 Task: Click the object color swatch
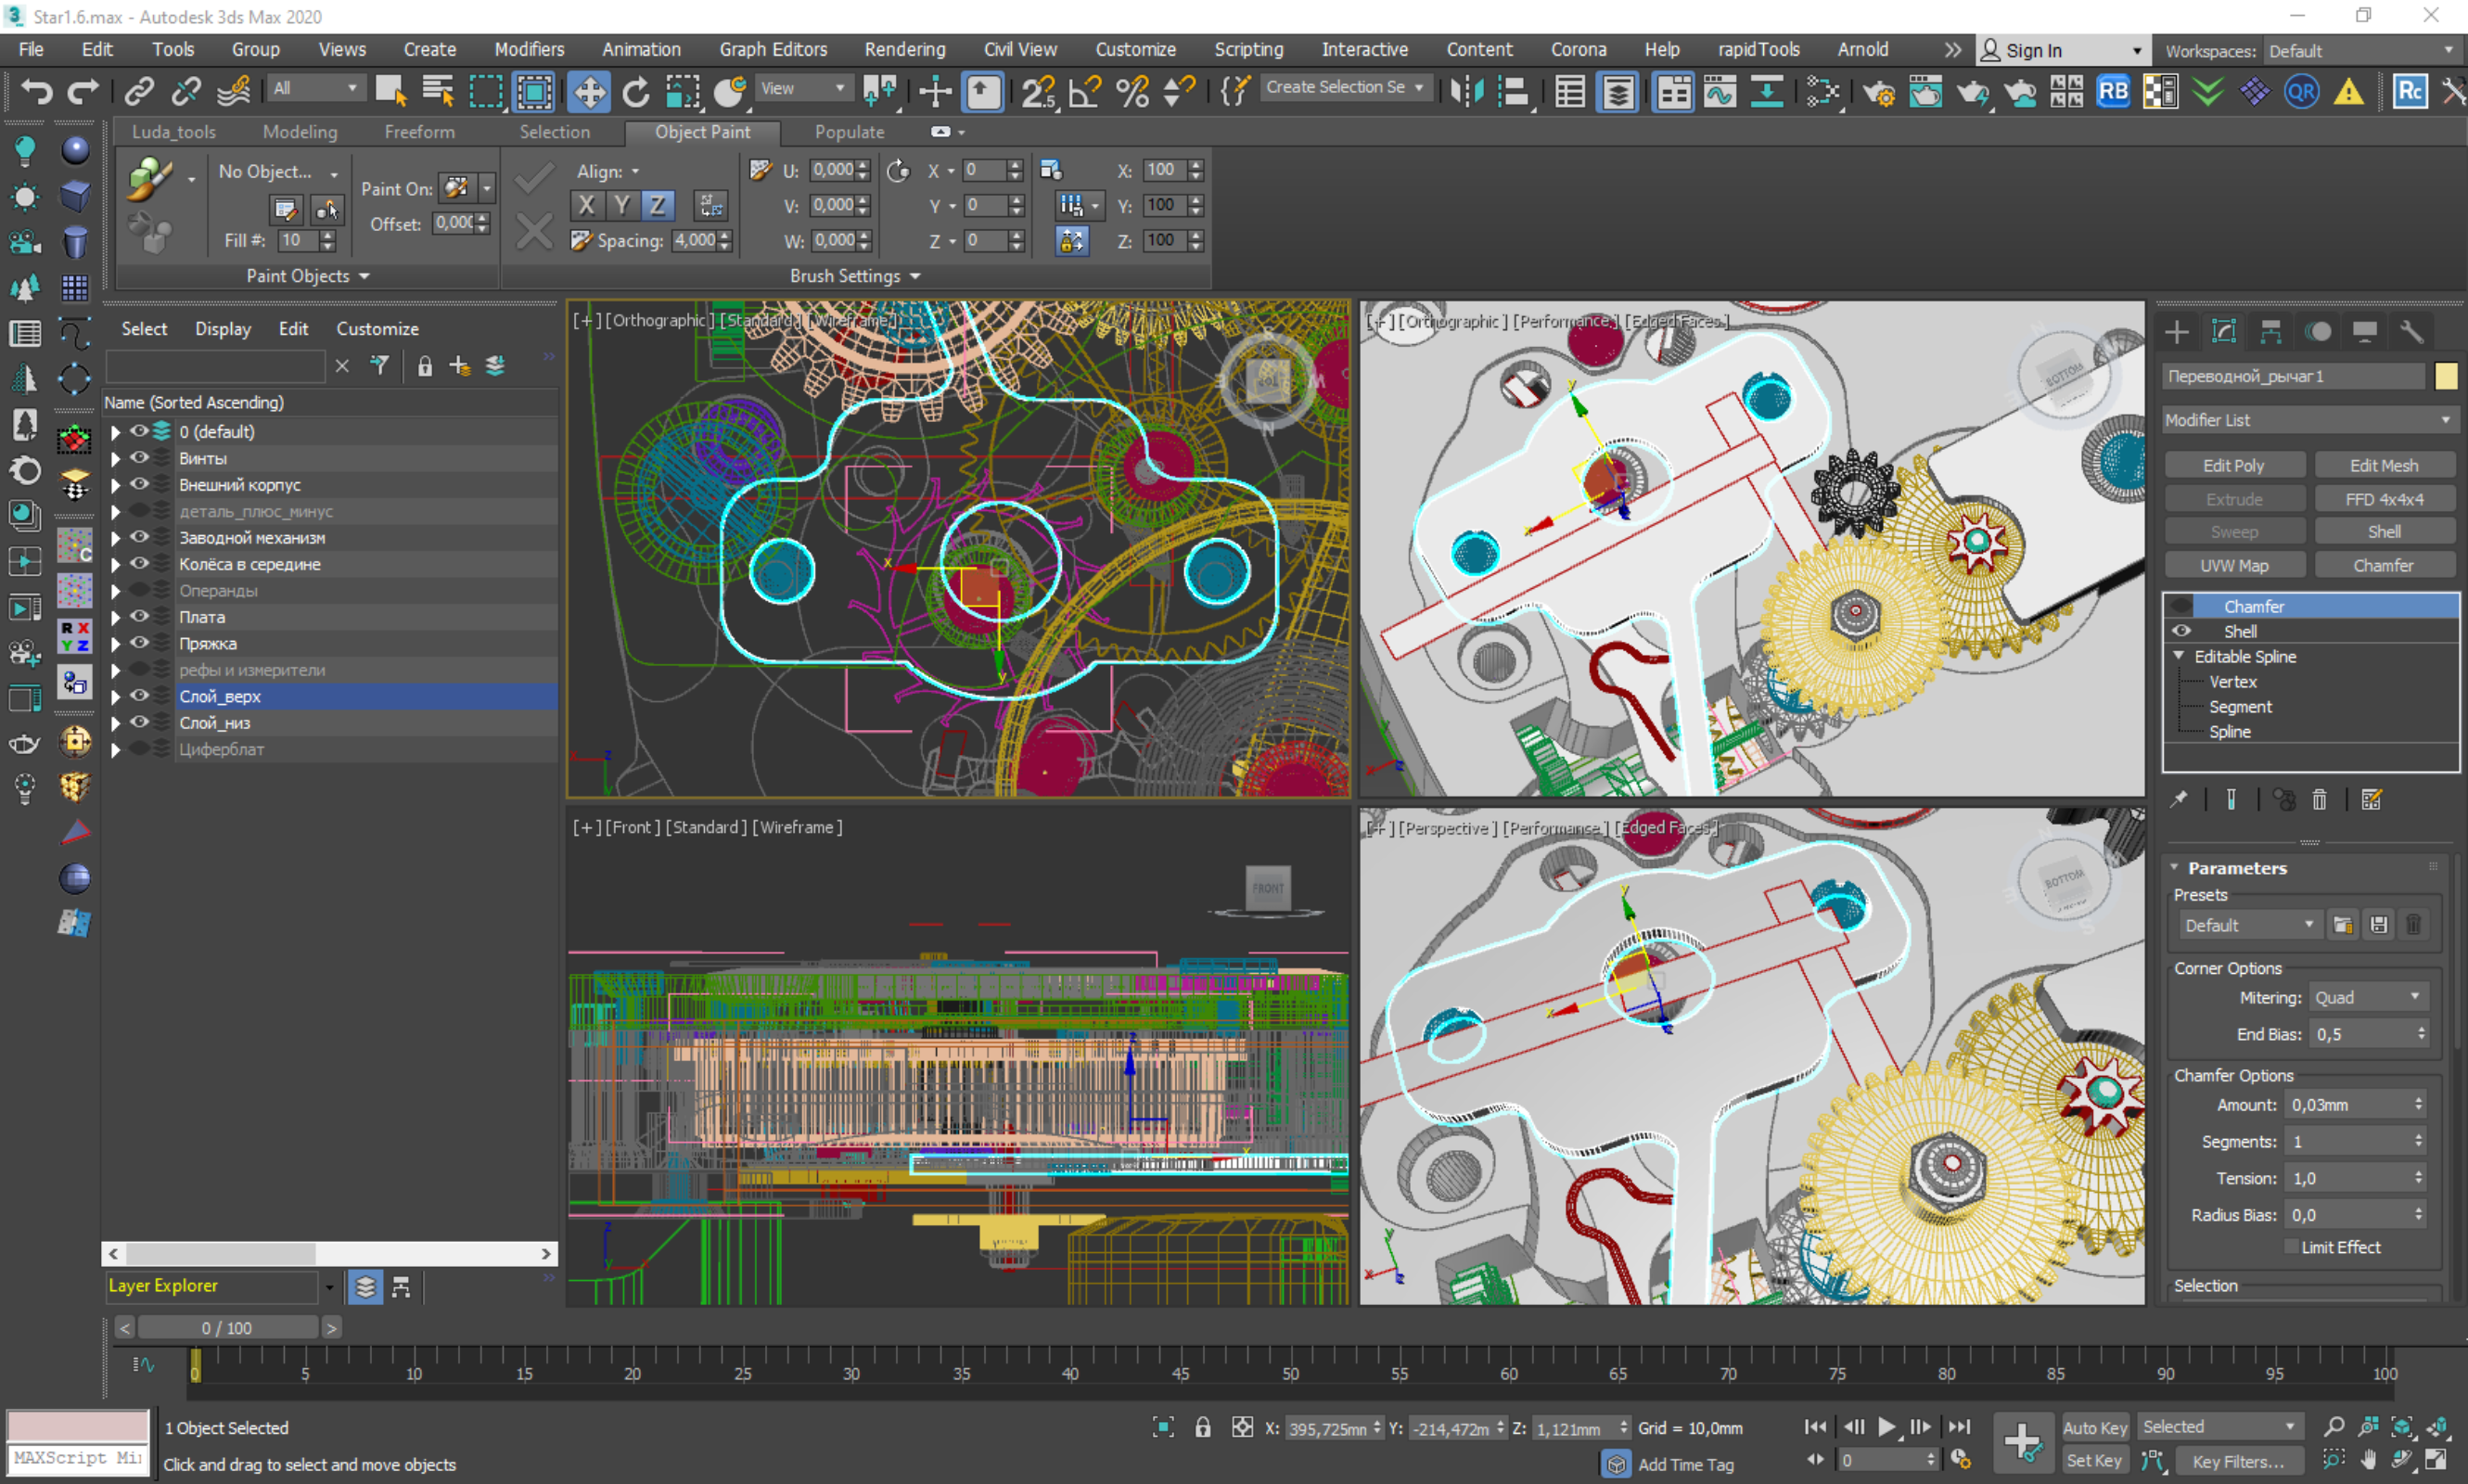(2445, 376)
